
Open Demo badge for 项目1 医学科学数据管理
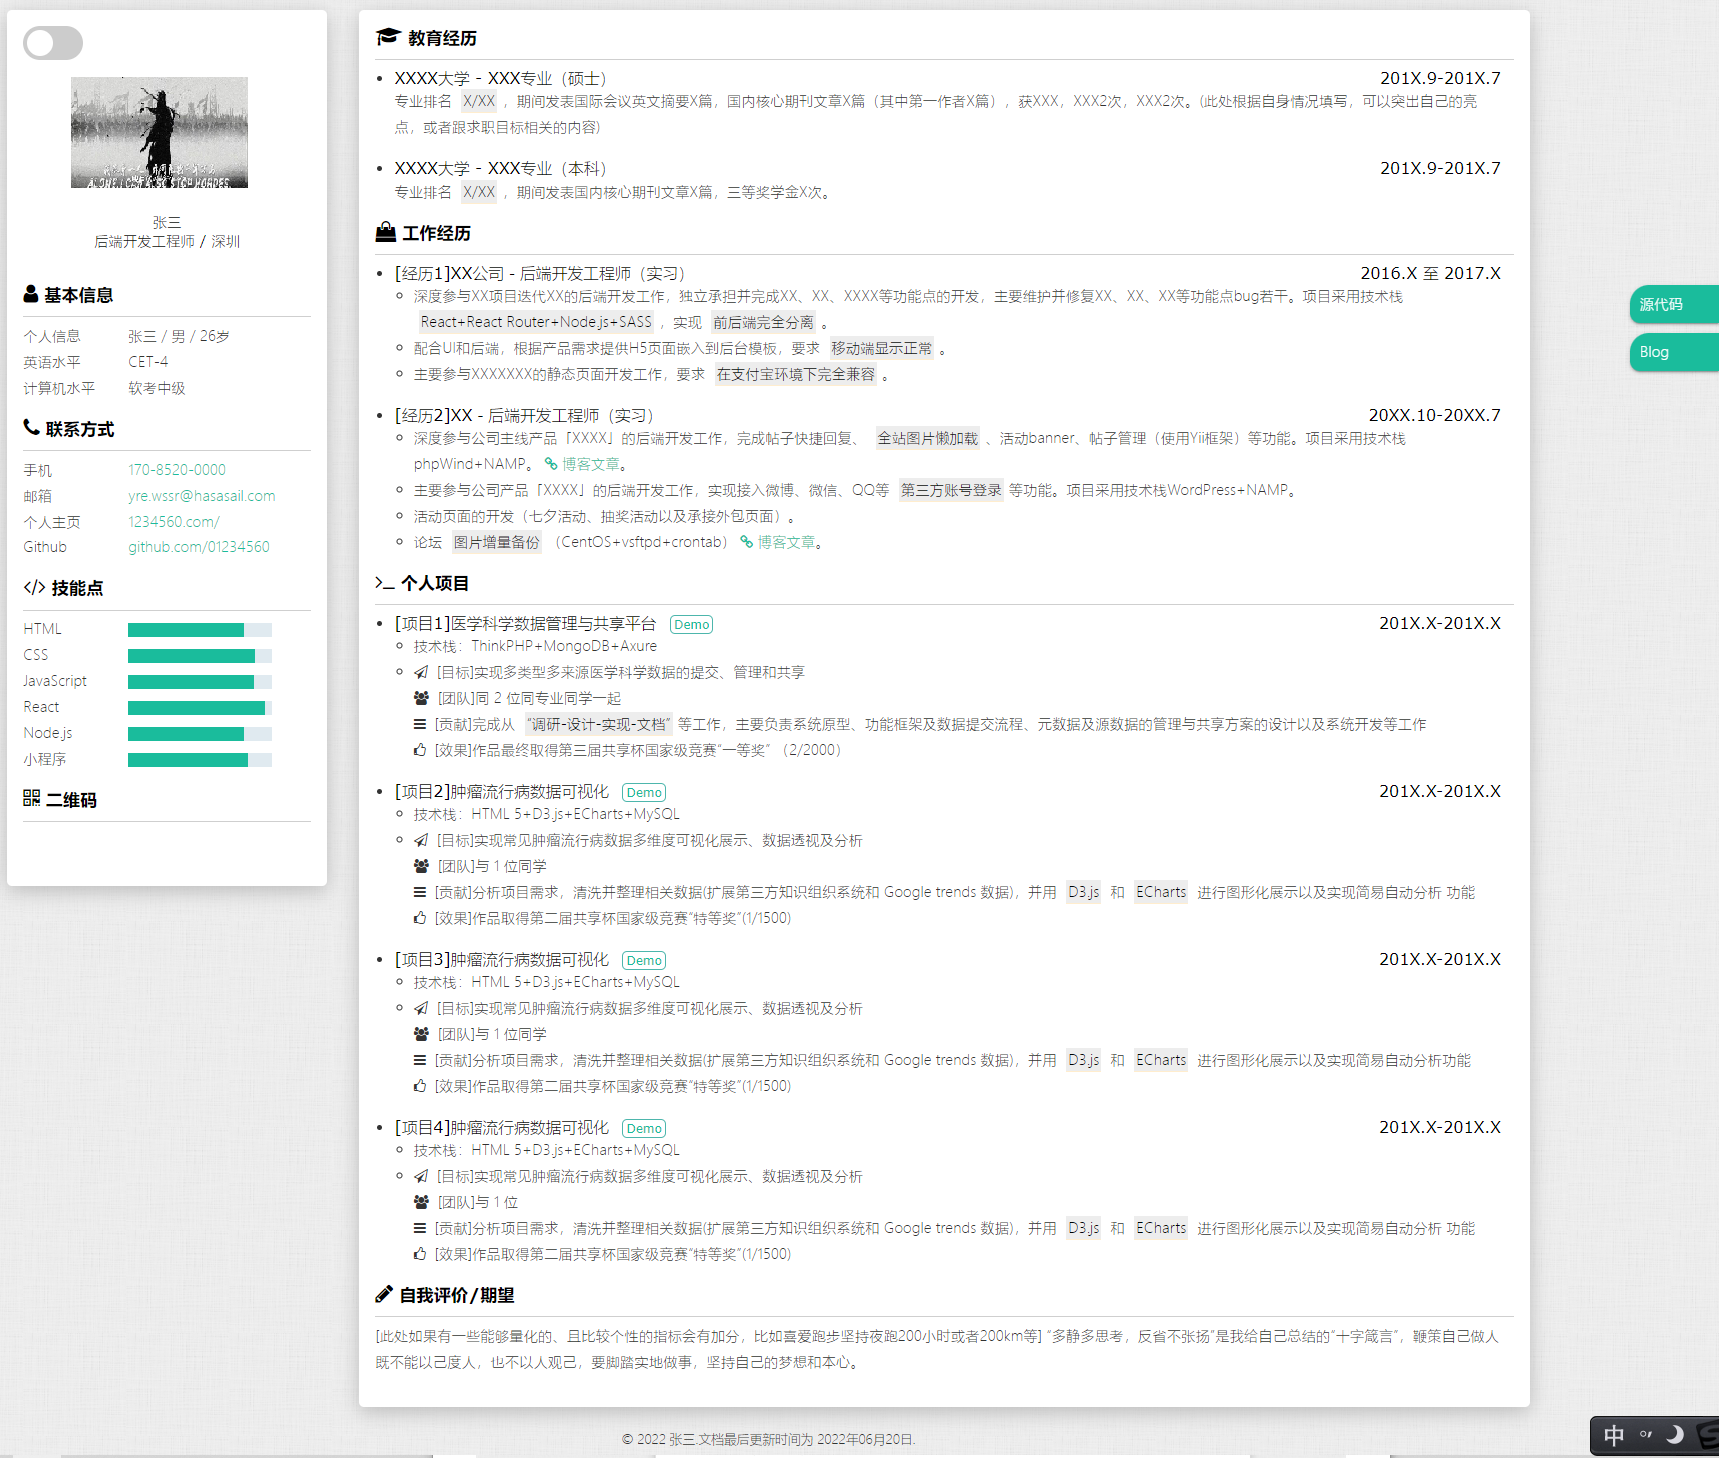pos(691,624)
